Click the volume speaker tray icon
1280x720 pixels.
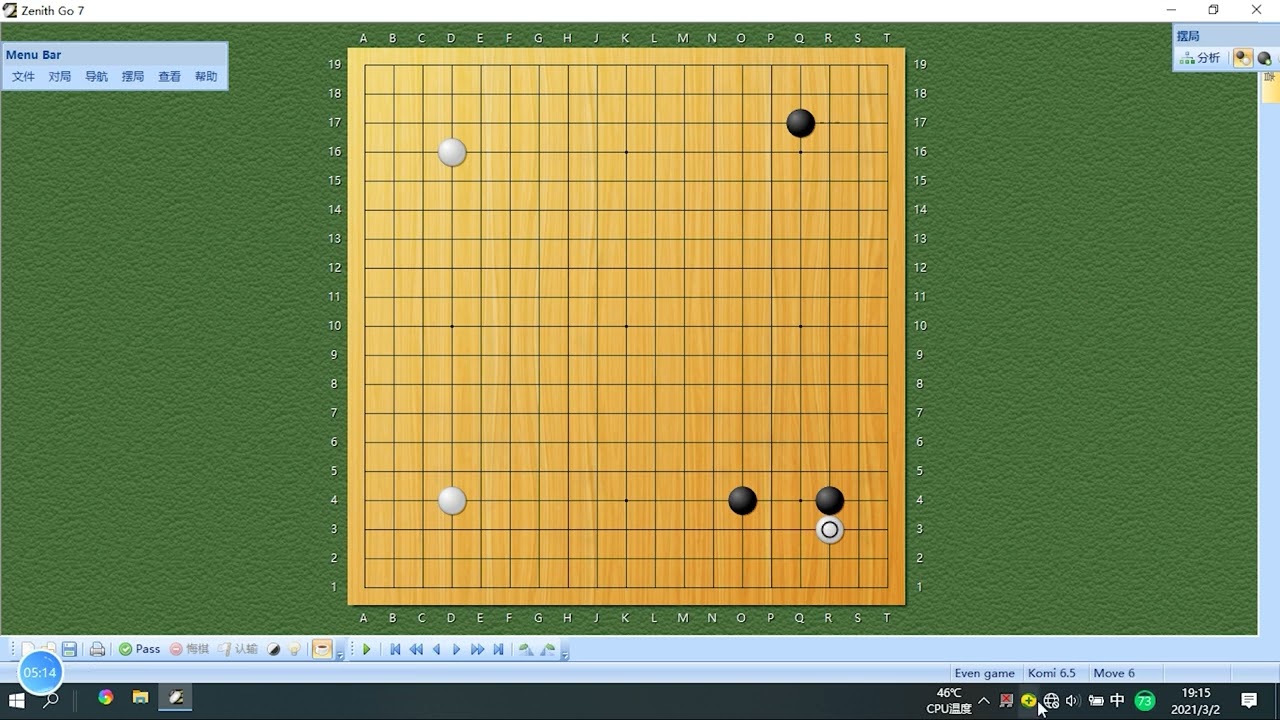(1073, 700)
